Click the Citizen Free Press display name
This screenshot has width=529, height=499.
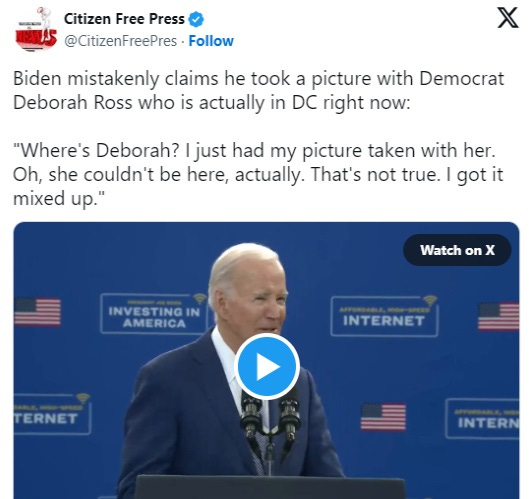coord(124,19)
